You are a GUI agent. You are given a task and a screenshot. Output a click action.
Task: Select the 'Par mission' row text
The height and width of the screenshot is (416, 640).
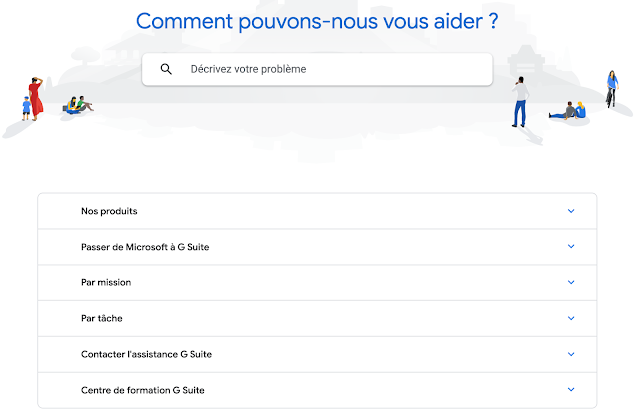click(106, 283)
